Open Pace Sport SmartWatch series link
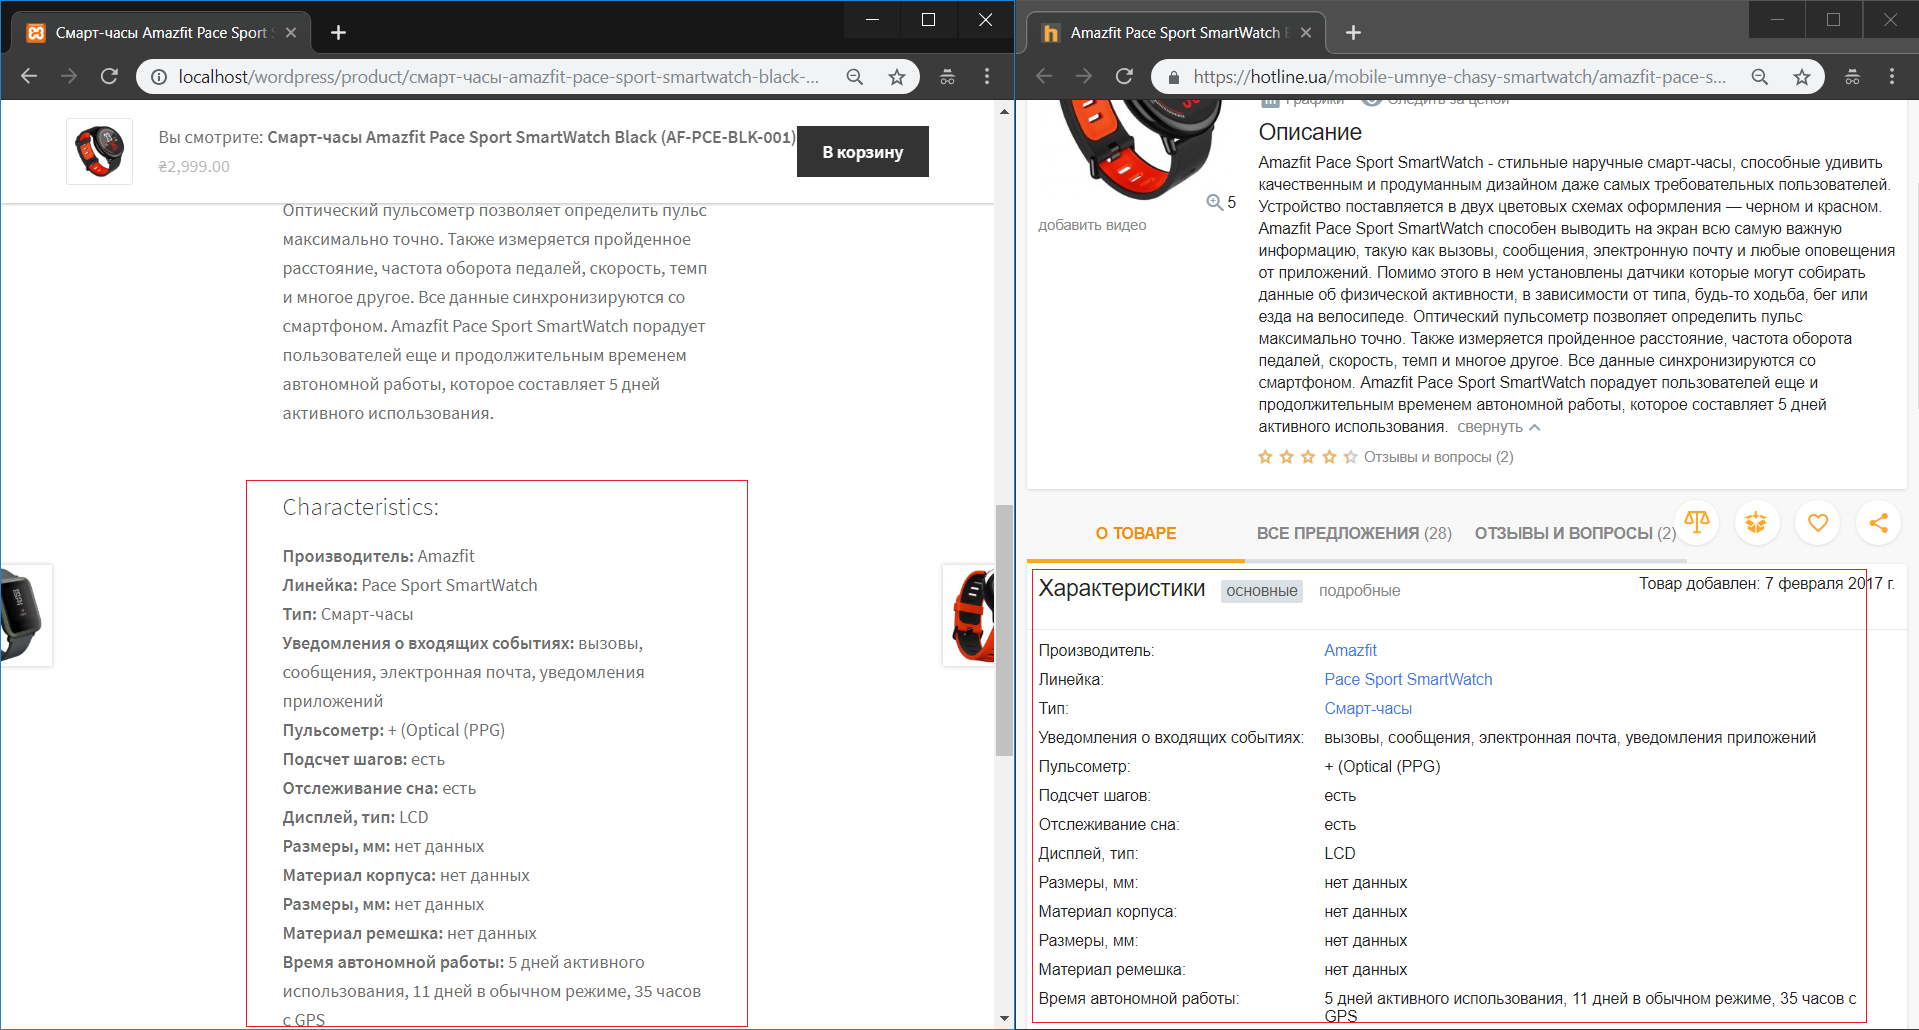Screen dimensions: 1919x1030 pos(1408,679)
